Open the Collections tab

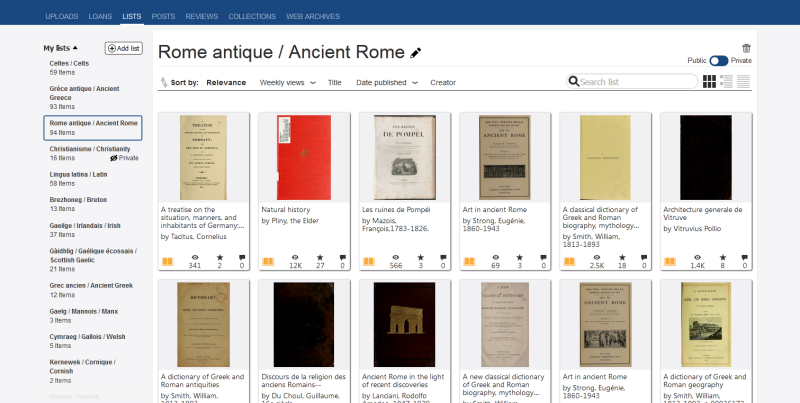(252, 16)
